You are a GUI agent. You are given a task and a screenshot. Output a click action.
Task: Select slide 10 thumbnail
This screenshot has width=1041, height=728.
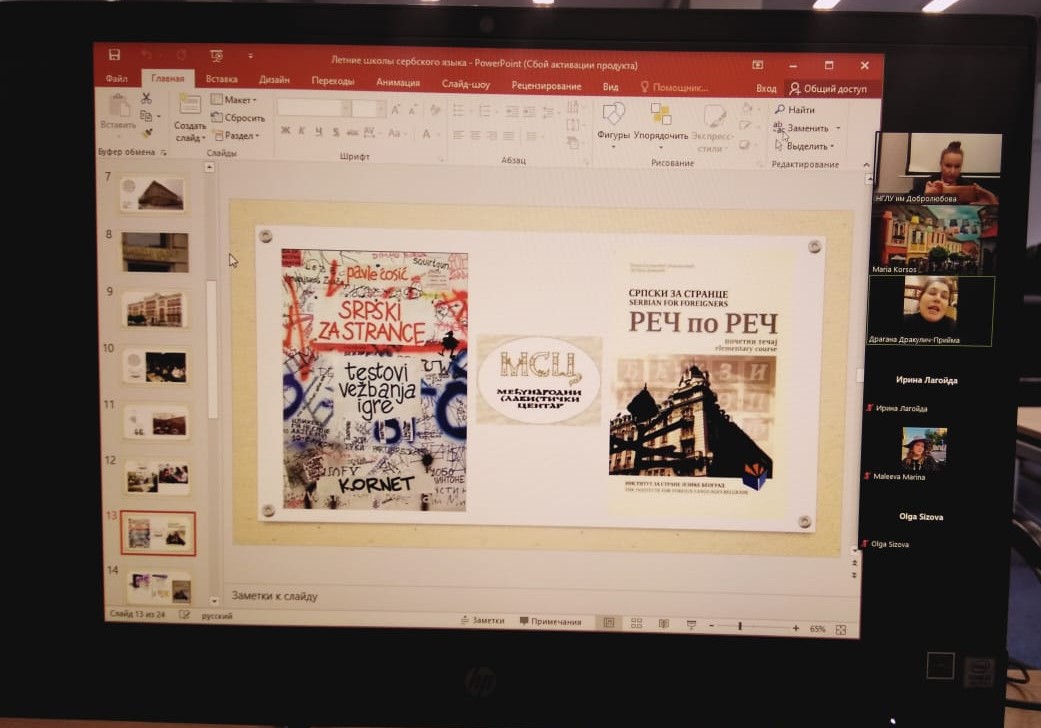pos(155,366)
